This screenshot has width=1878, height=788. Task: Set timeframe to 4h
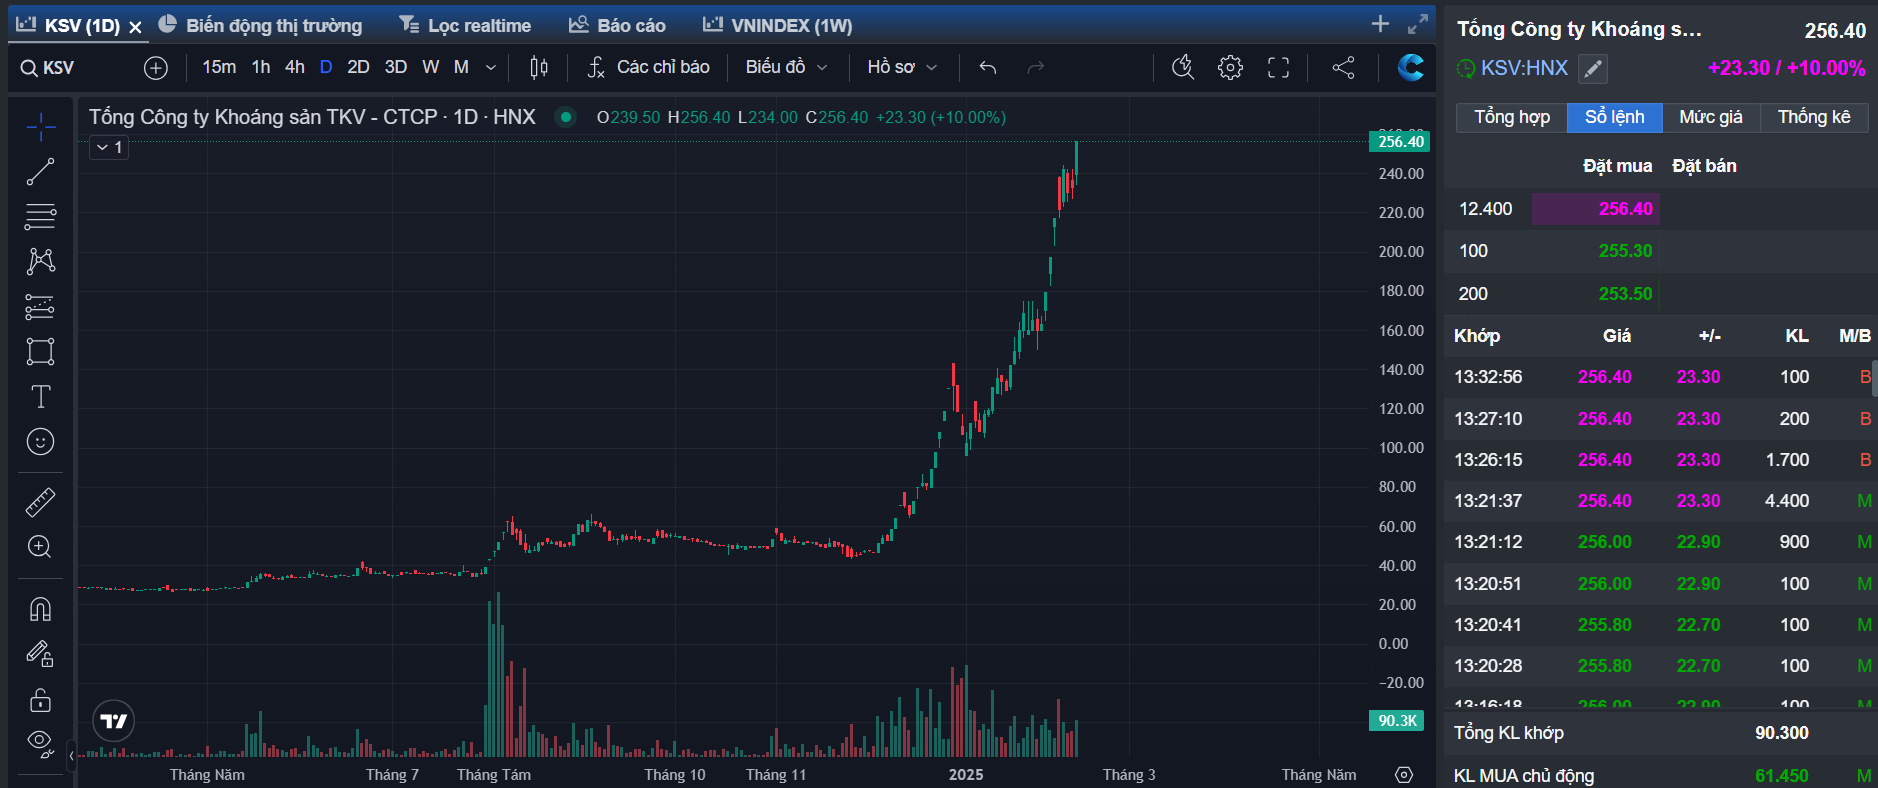click(295, 67)
